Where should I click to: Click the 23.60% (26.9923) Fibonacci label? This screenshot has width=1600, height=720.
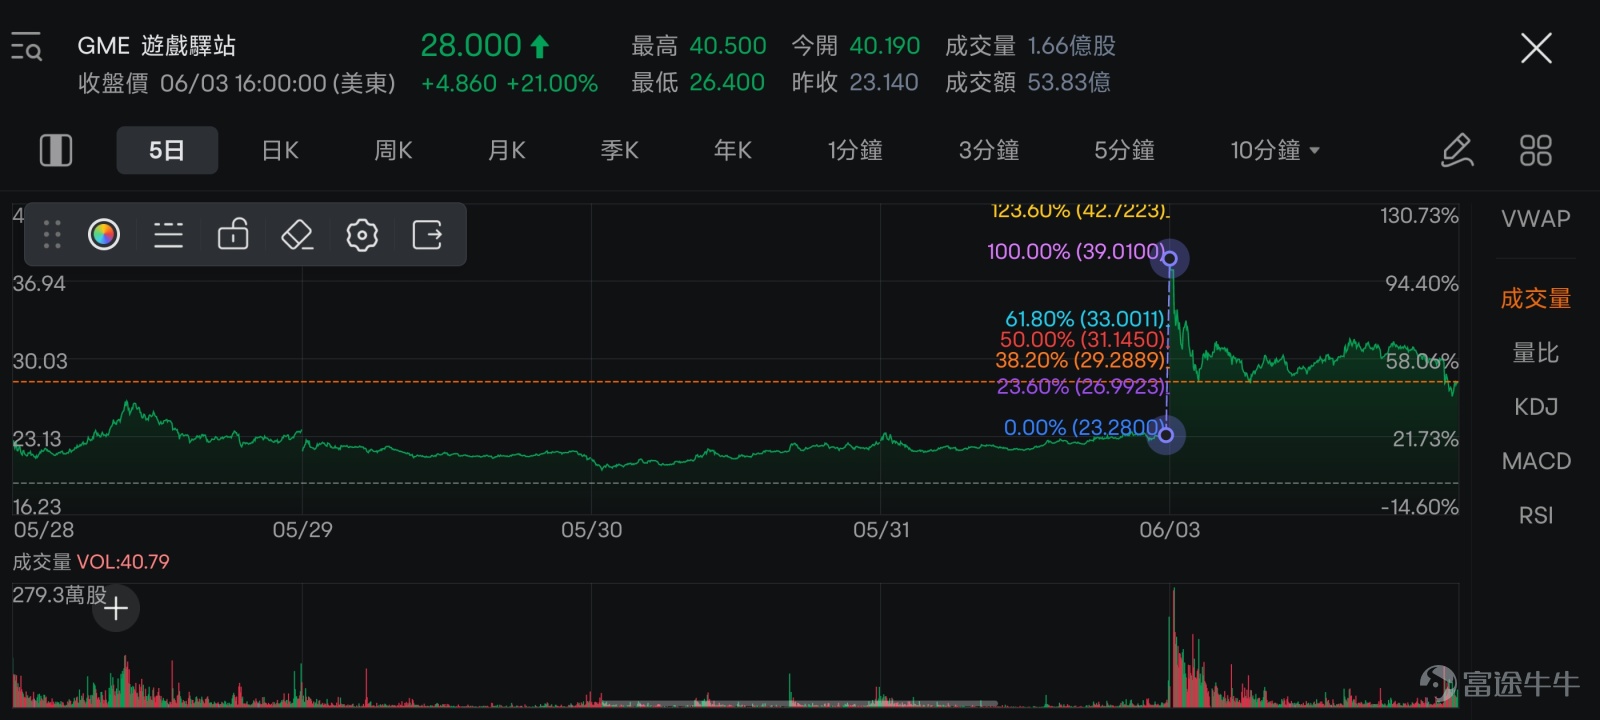(1081, 386)
